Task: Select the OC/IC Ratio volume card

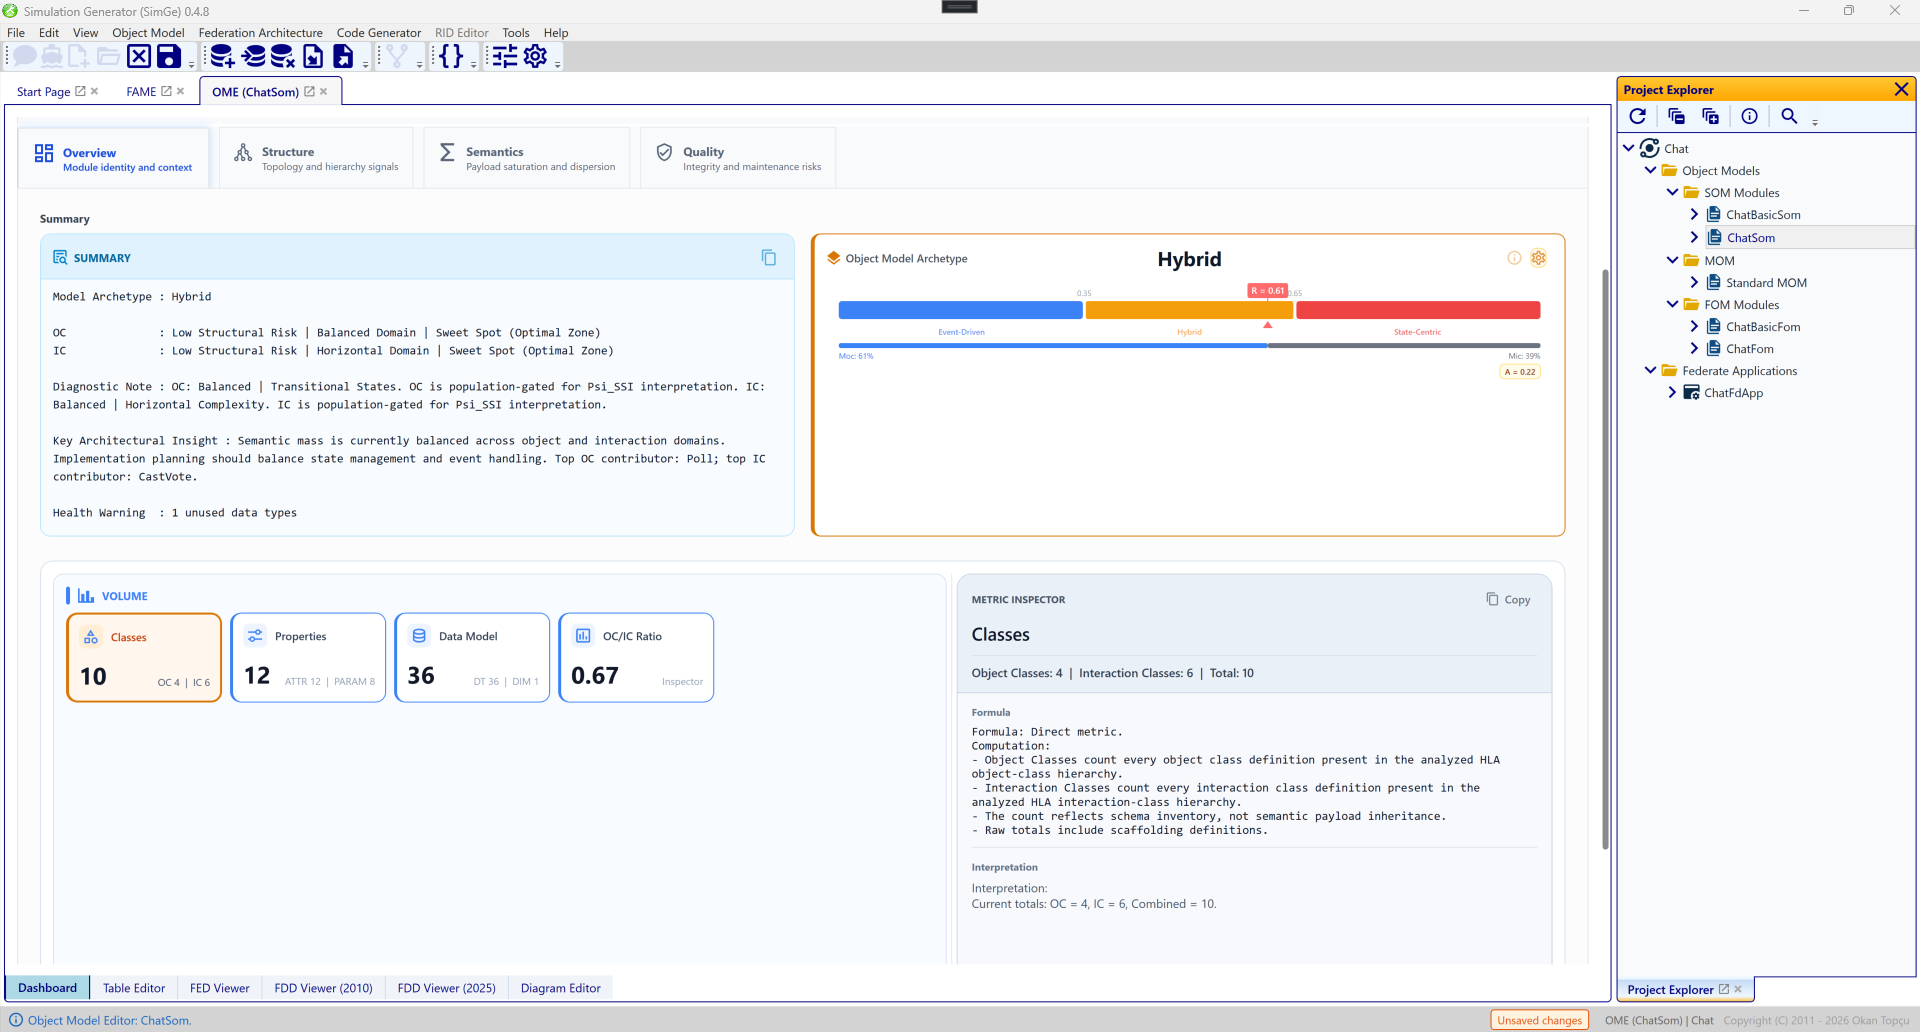Action: (636, 658)
